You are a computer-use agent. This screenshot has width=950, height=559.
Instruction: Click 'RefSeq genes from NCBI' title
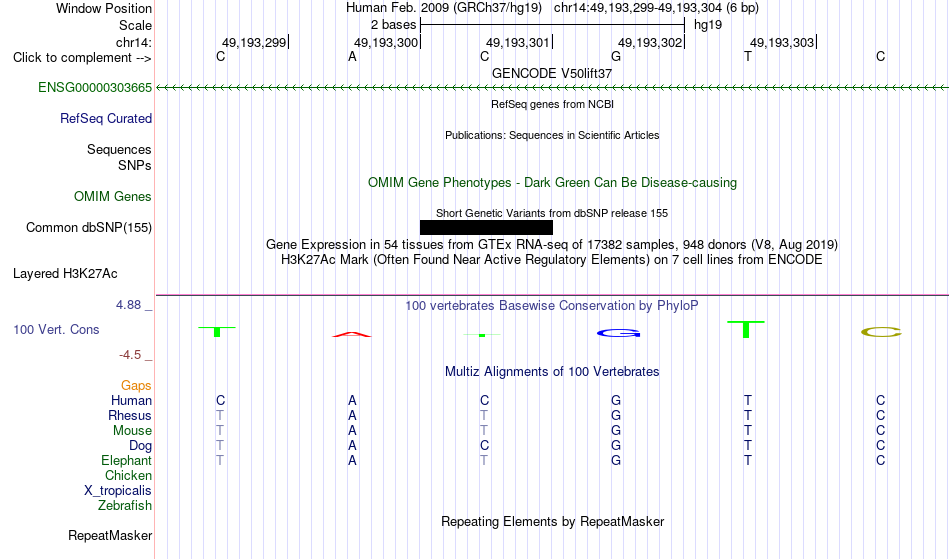[552, 104]
